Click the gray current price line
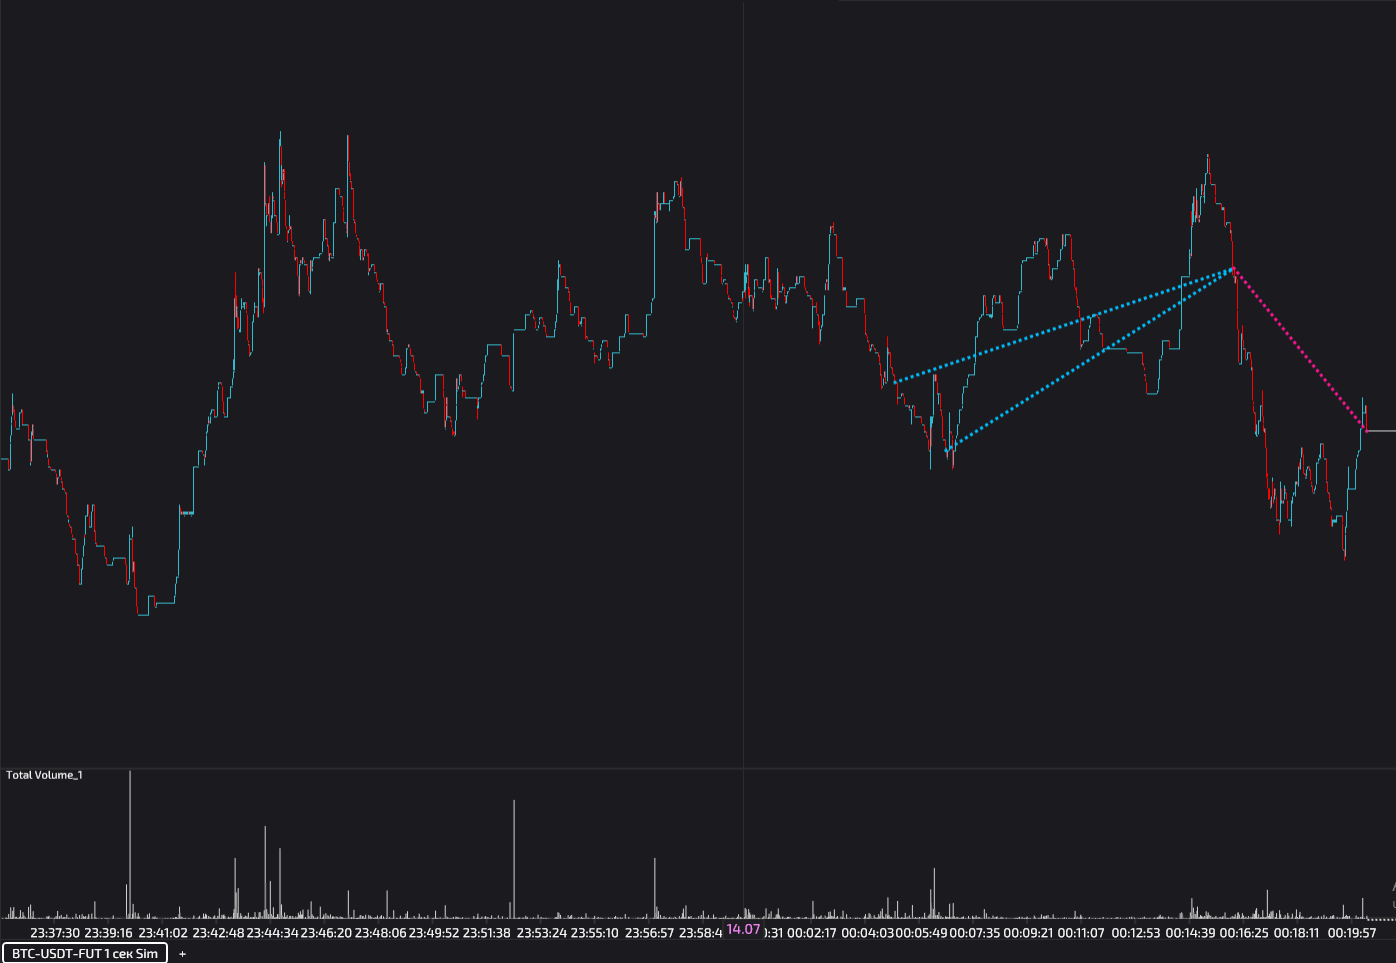 [1381, 431]
